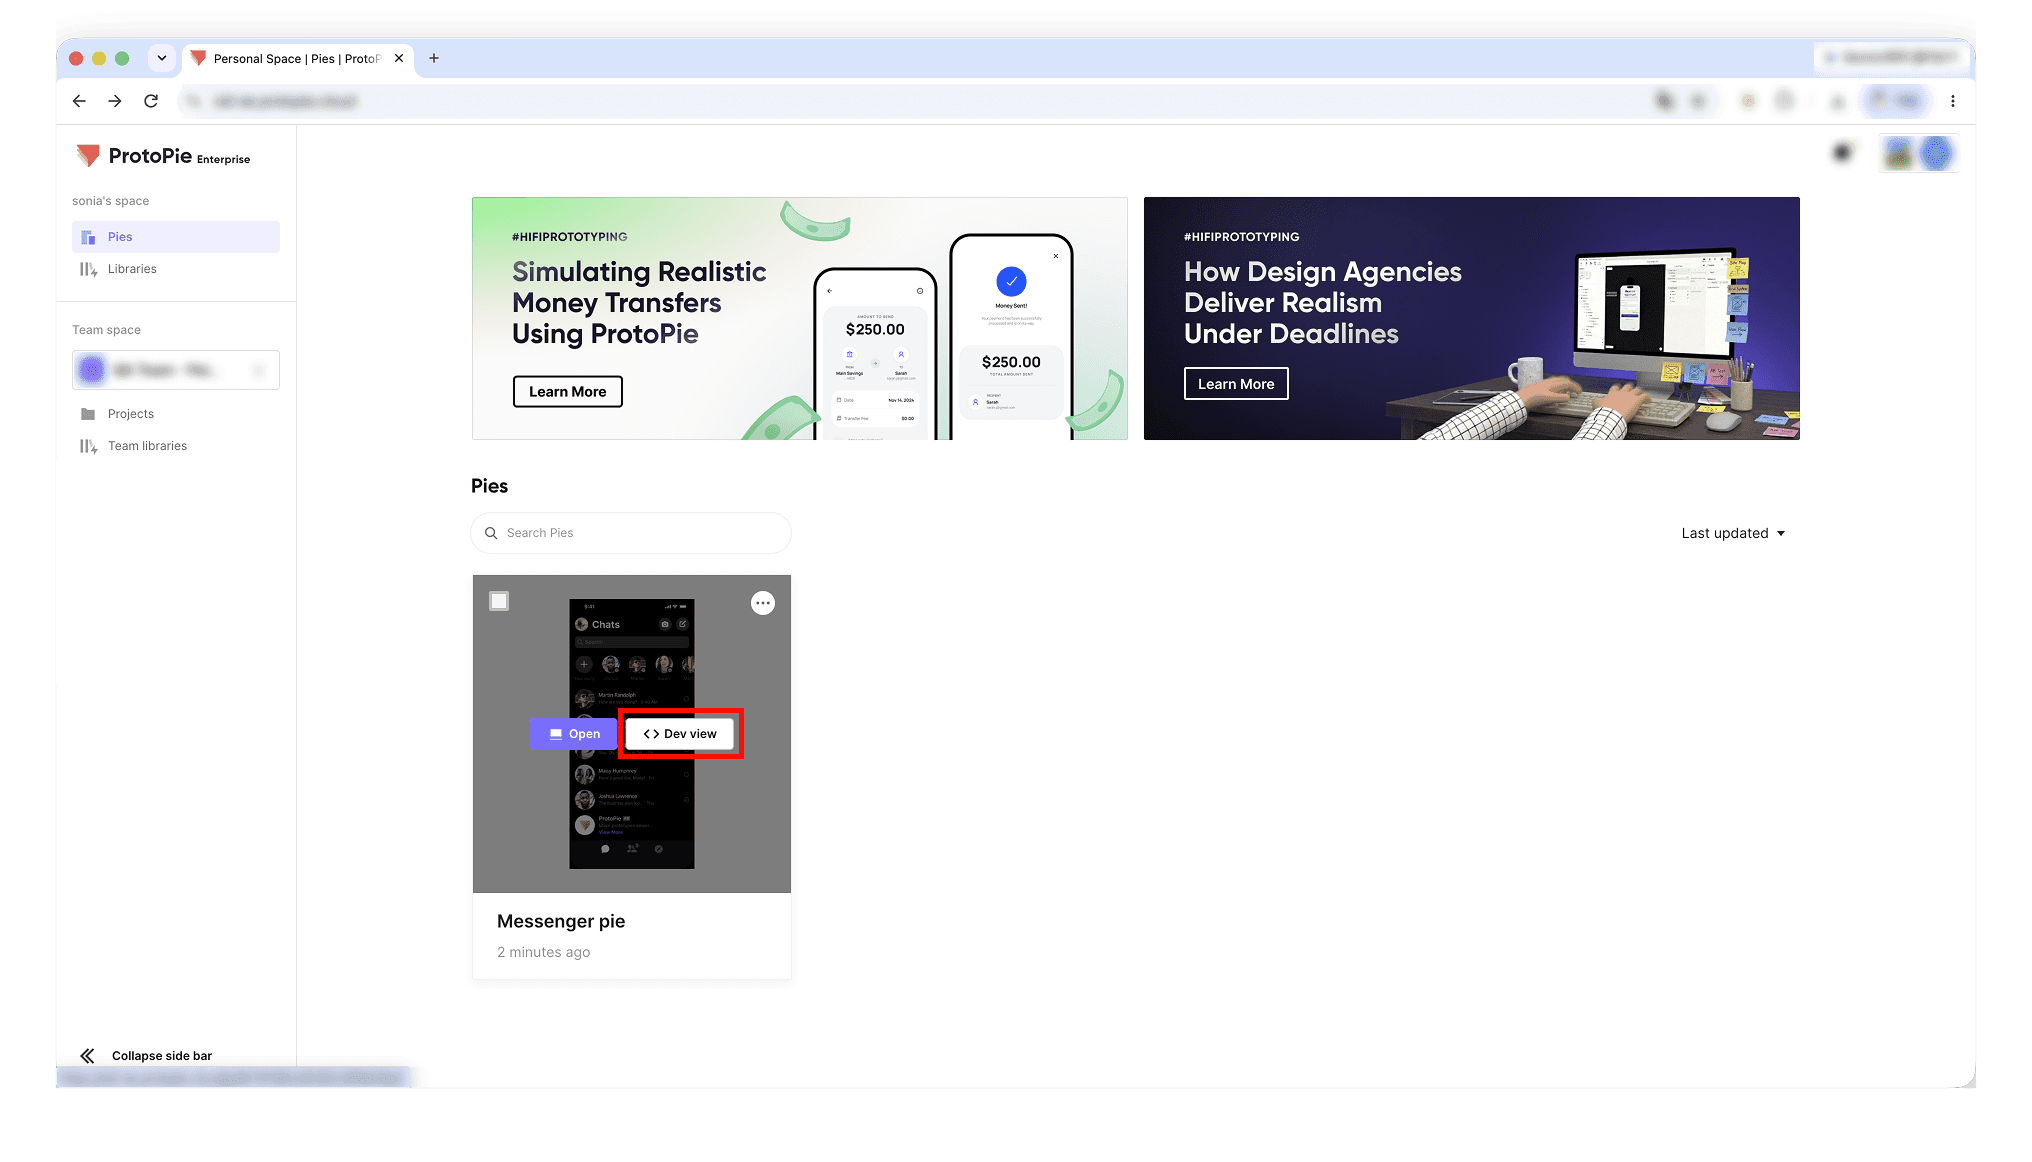Click the Messenger pie title
Screen dimensions: 2032x1162
[x=561, y=921]
